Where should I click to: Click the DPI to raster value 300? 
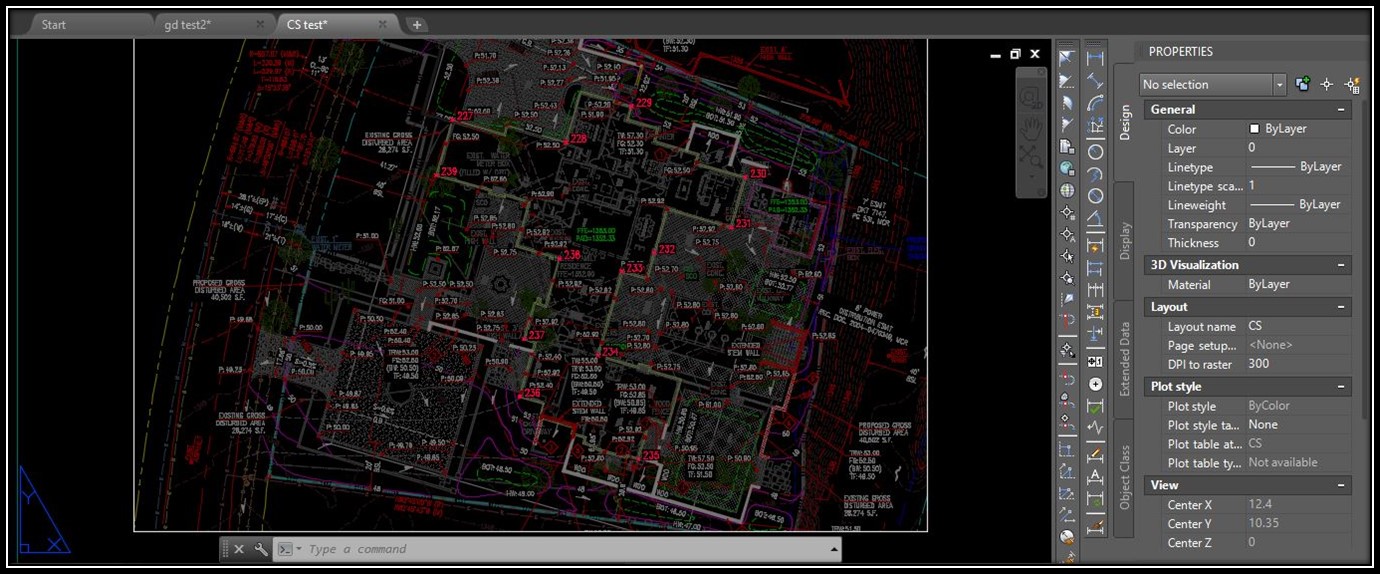coord(1259,364)
